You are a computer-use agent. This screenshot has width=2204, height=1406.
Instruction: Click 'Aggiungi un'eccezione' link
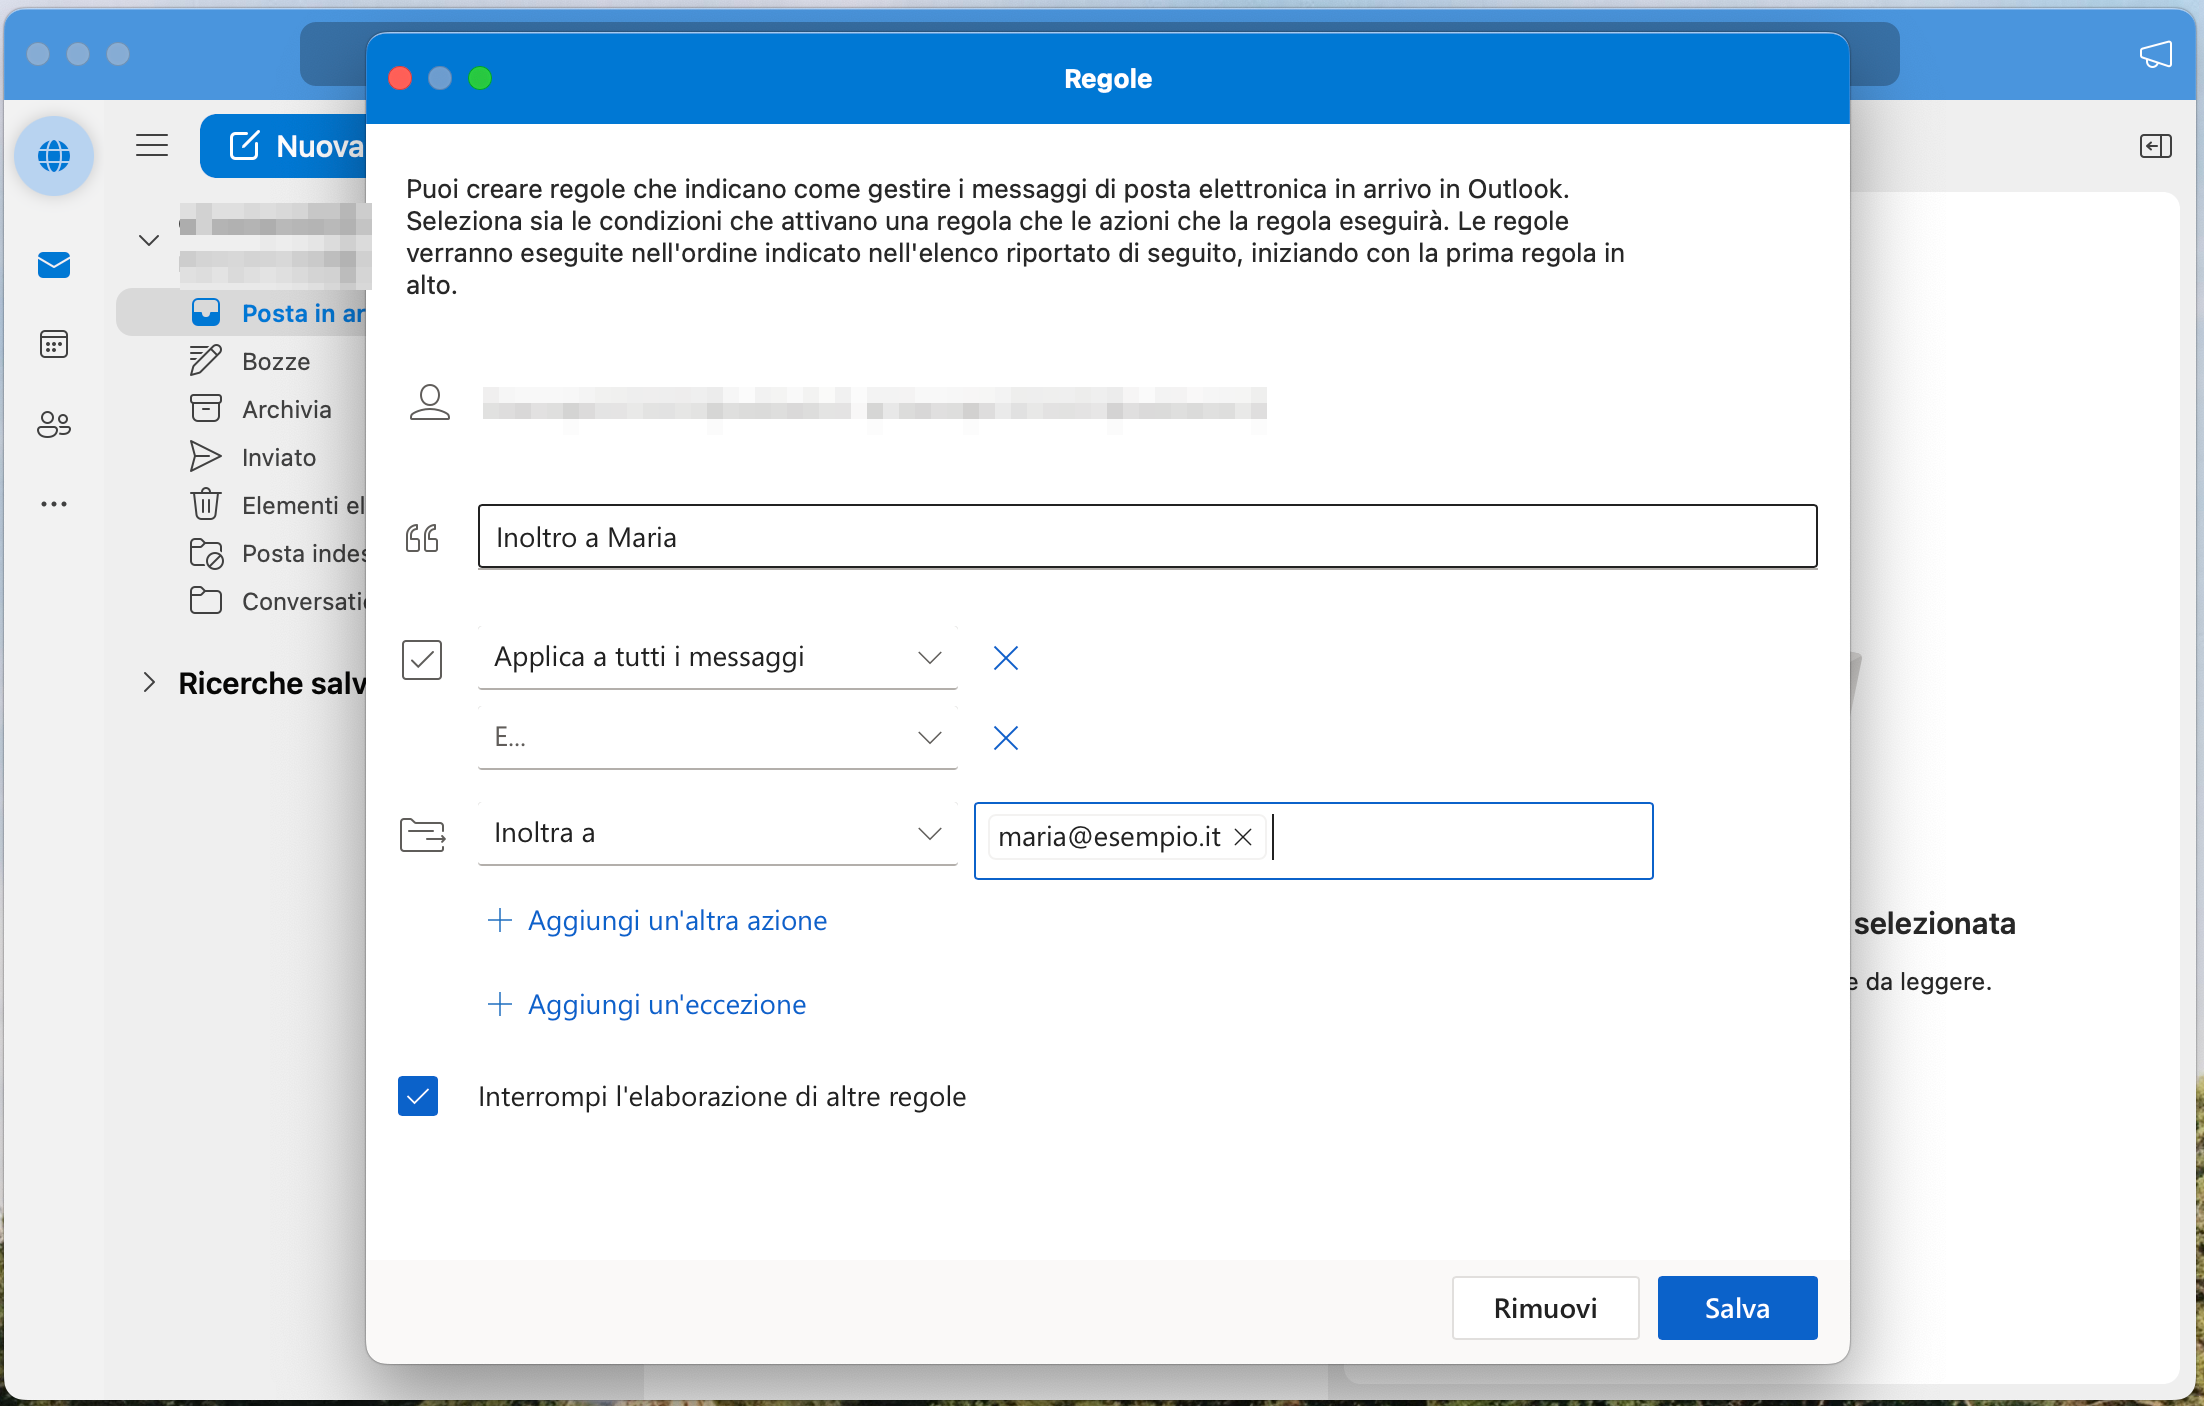[646, 1005]
